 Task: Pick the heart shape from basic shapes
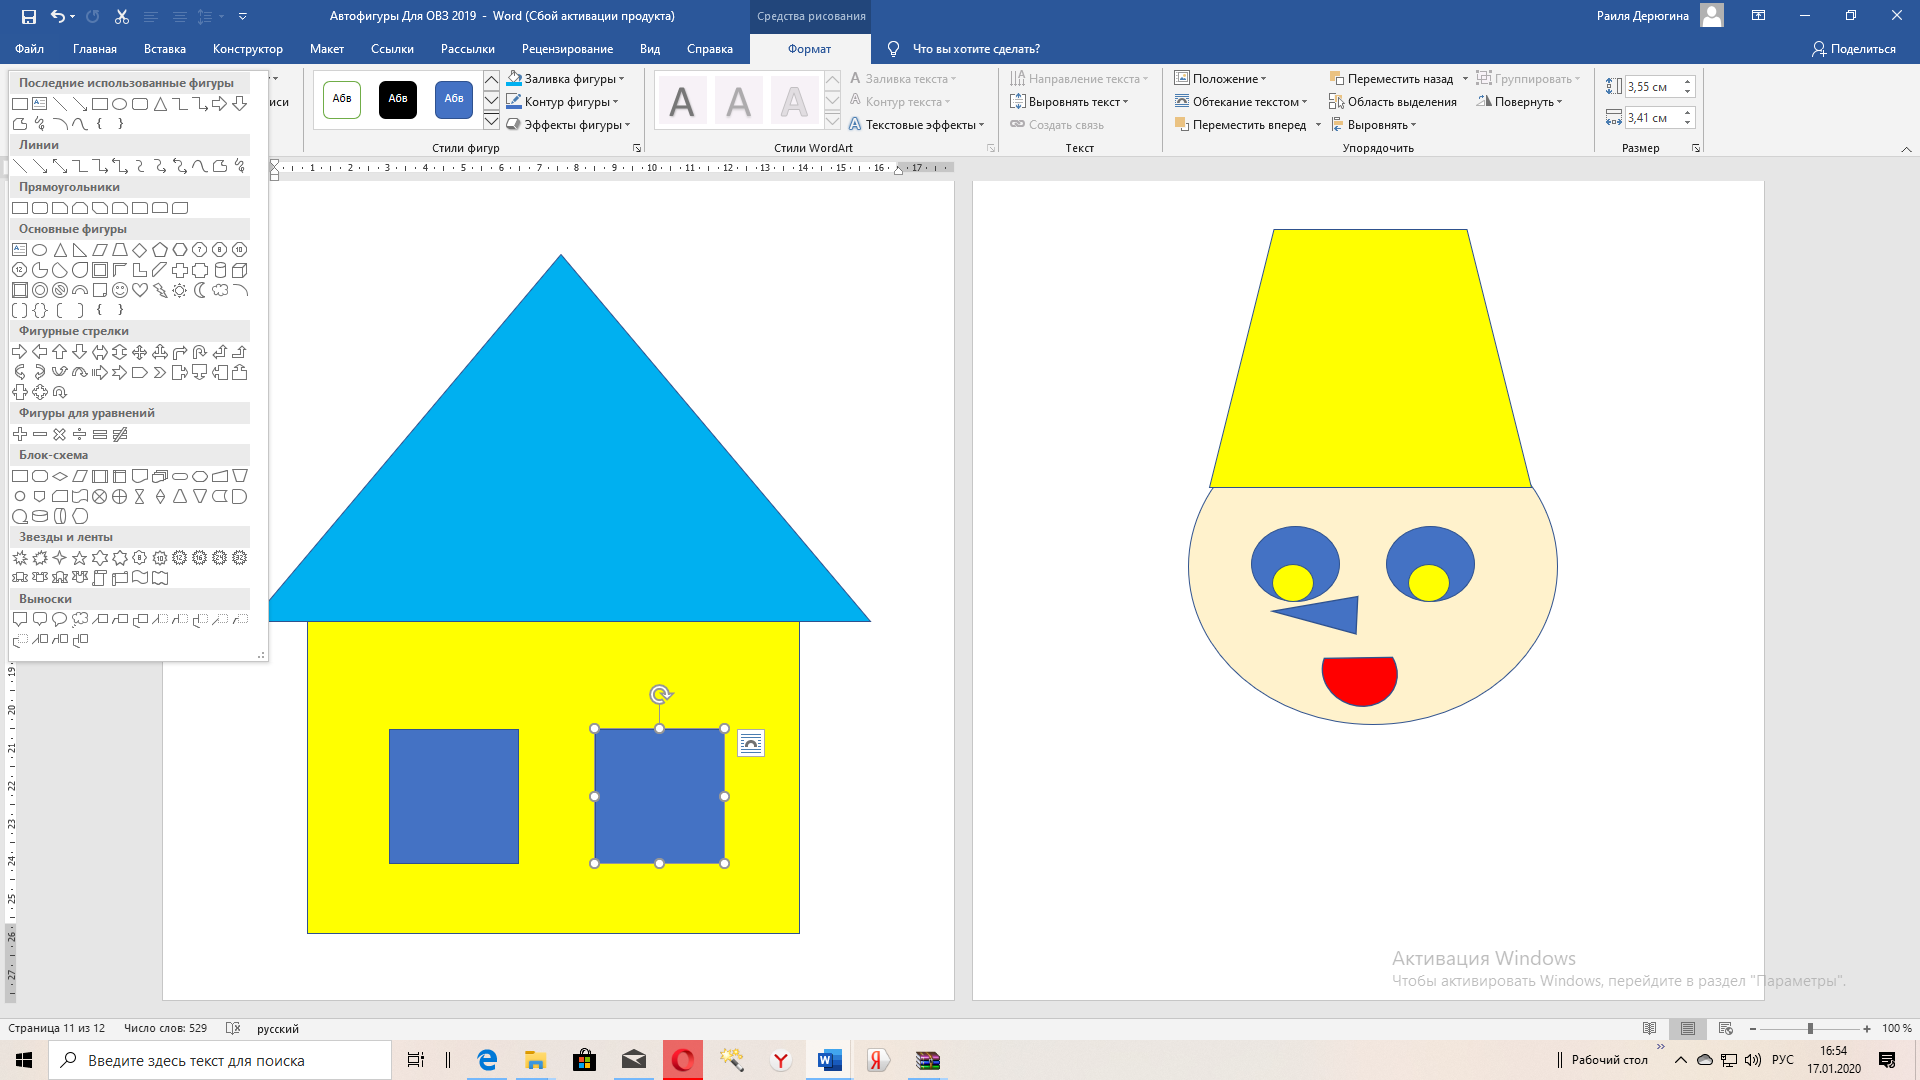click(x=140, y=290)
